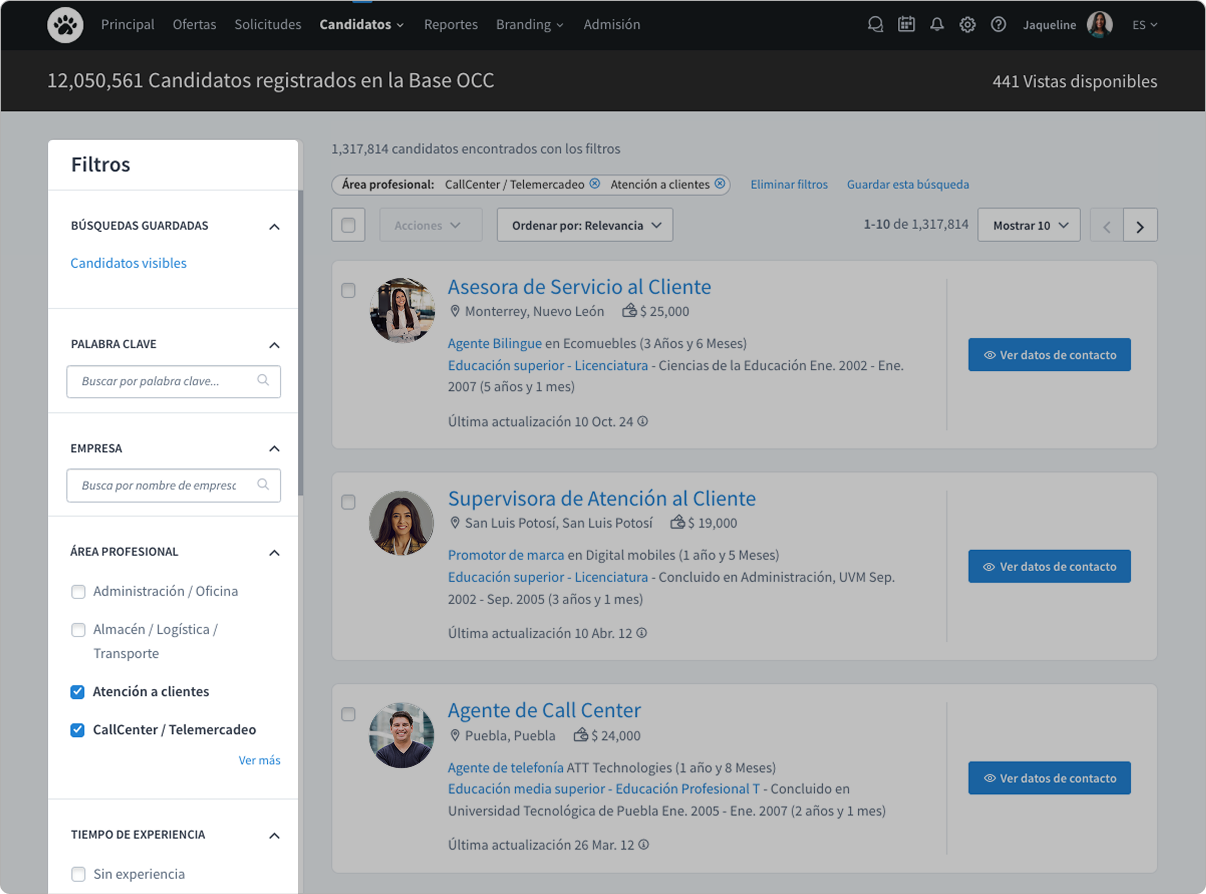Click the OCC paw logo icon
1206x894 pixels.
click(x=65, y=25)
